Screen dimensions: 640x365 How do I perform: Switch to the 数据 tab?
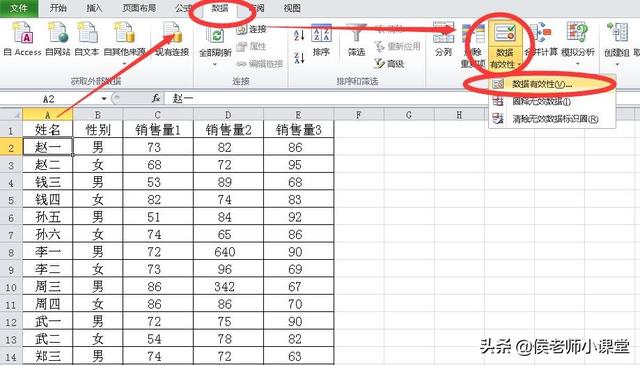(x=220, y=8)
